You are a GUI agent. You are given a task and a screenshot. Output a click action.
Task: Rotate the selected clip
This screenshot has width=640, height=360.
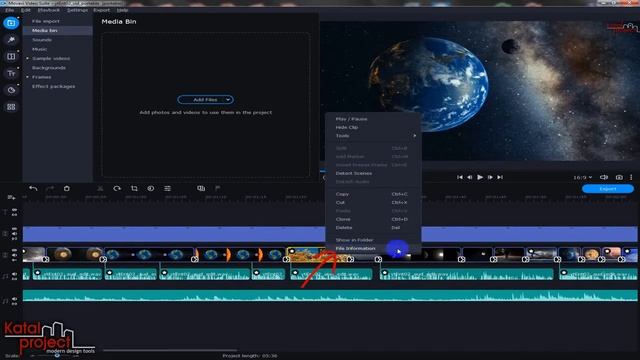click(x=117, y=188)
